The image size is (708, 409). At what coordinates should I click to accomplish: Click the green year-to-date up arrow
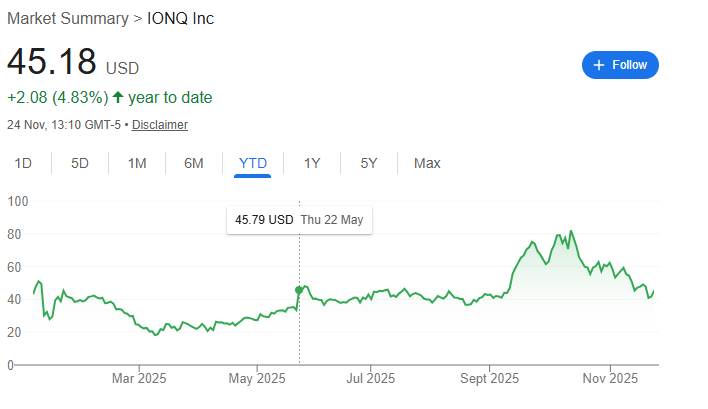pyautogui.click(x=118, y=98)
